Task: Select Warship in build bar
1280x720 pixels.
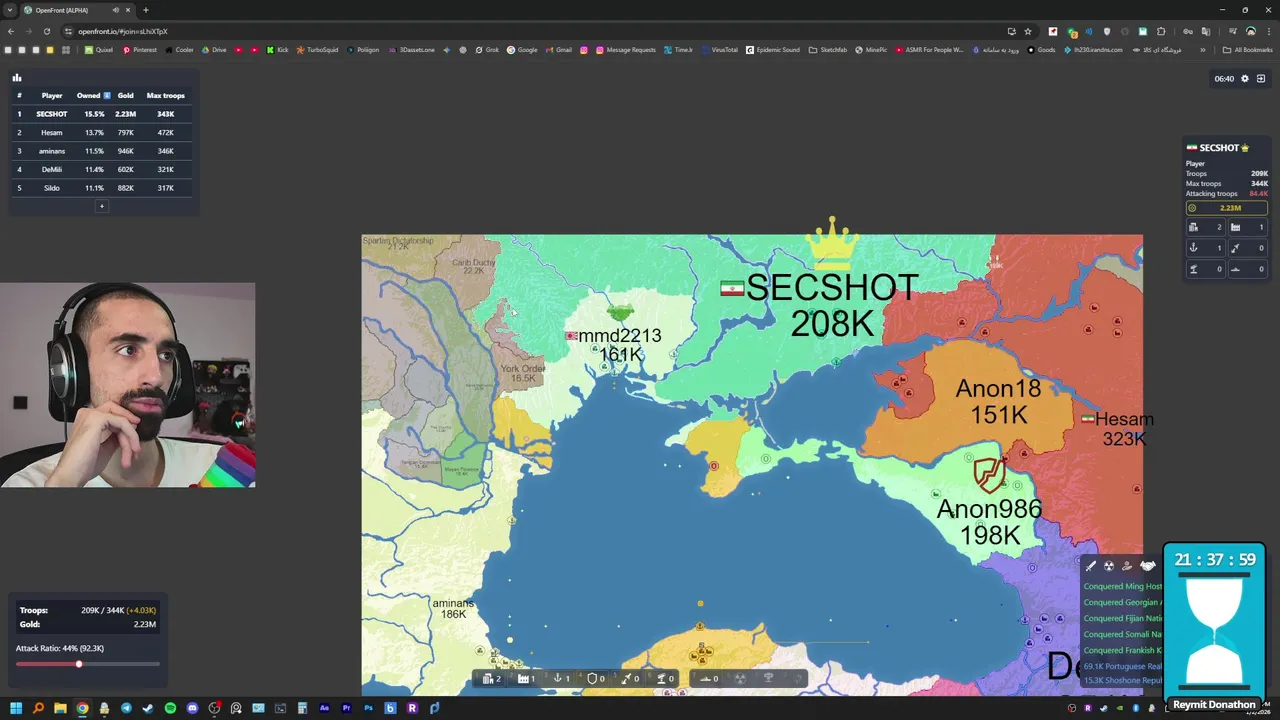Action: (707, 679)
